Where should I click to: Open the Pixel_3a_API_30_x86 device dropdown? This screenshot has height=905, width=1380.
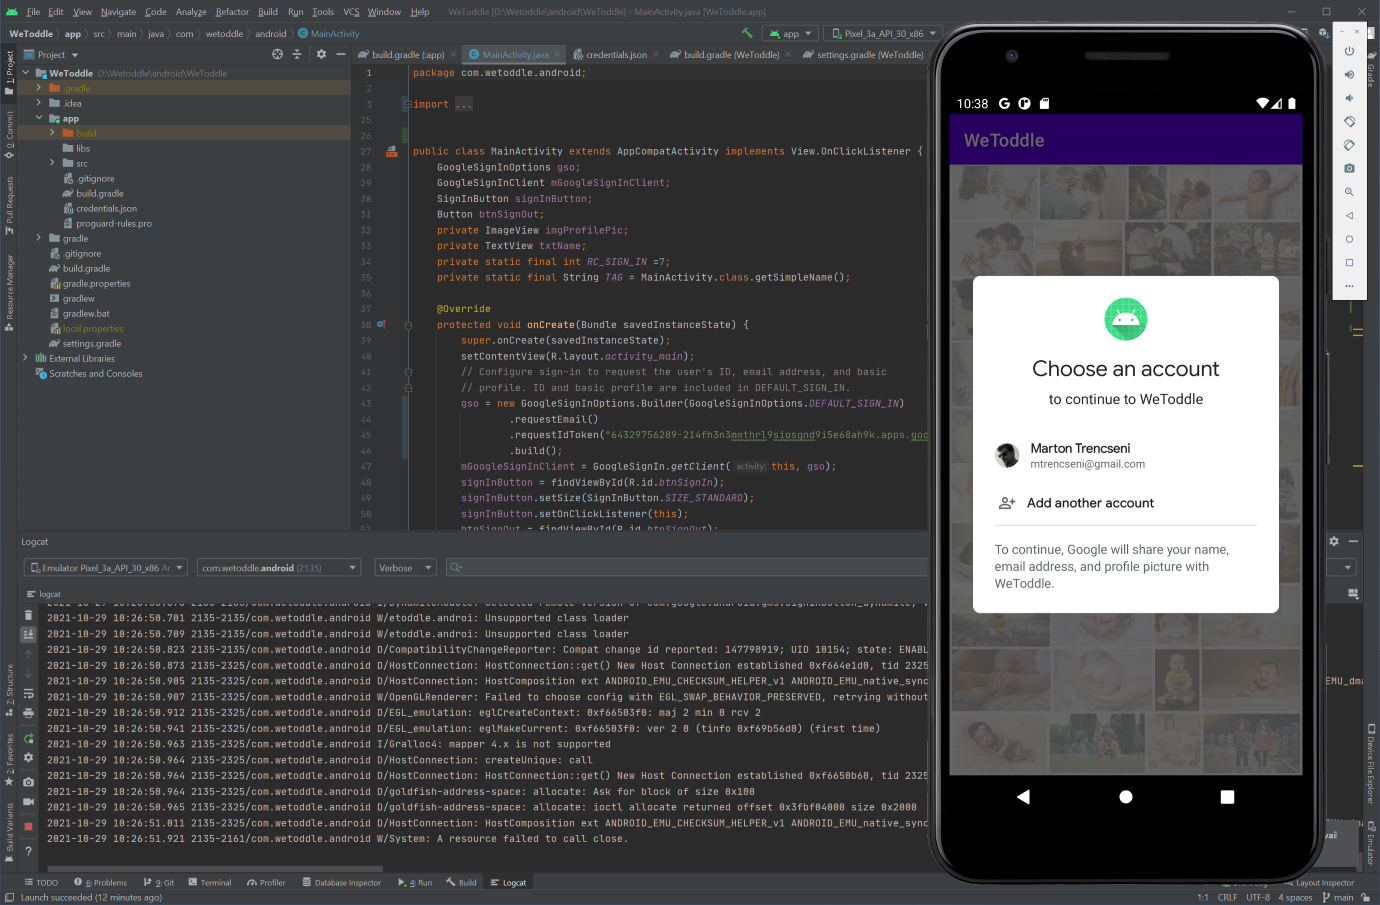pos(883,33)
